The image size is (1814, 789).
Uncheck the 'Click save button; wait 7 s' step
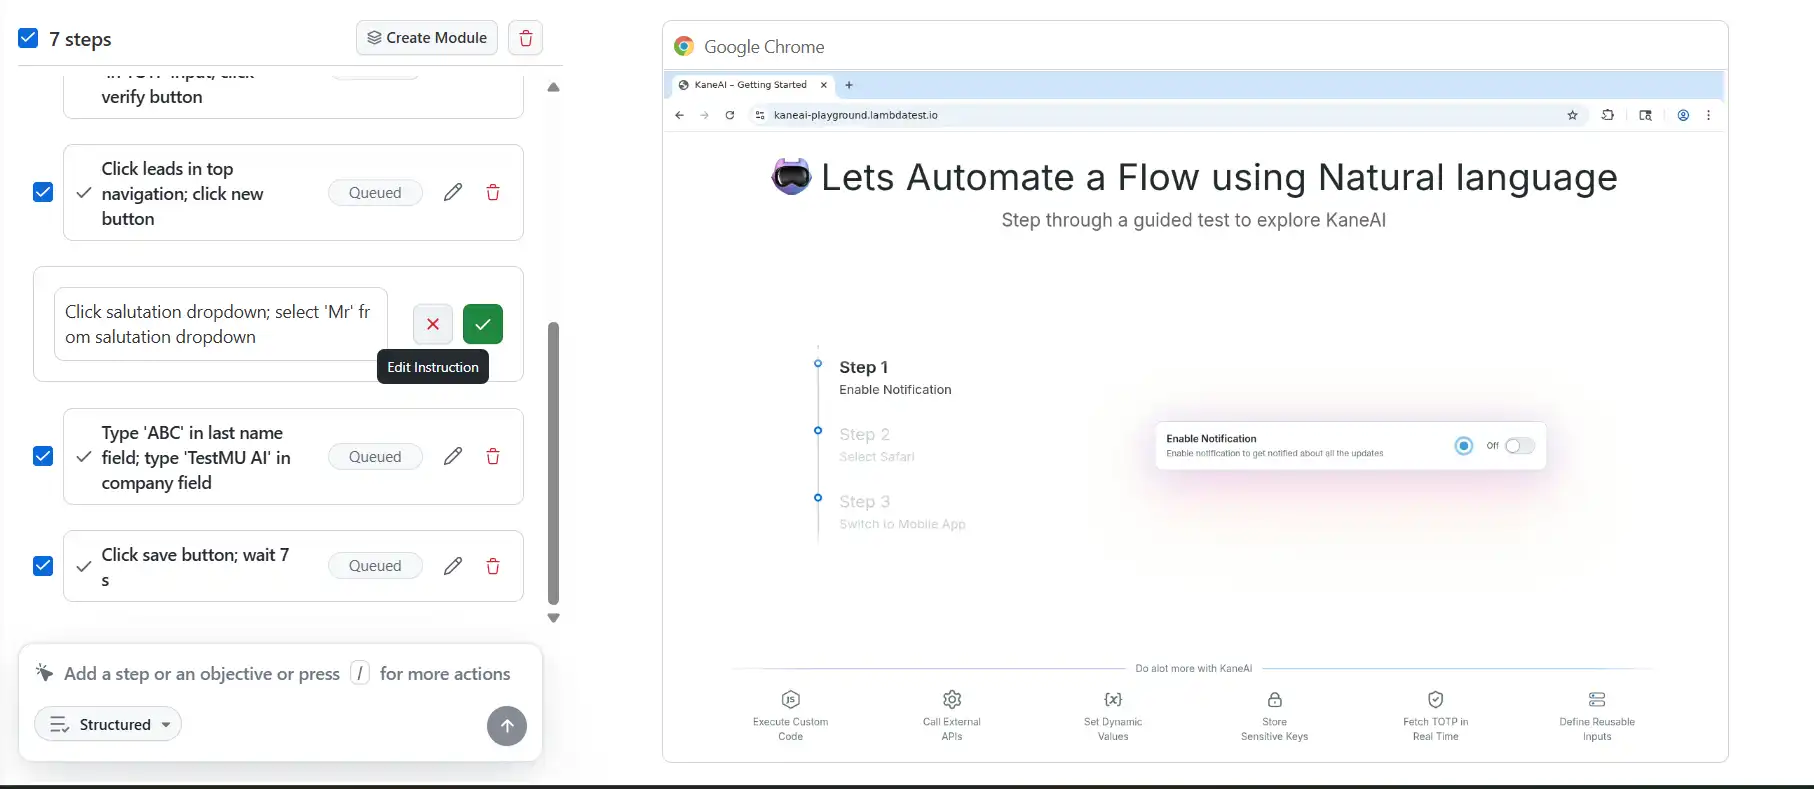43,565
